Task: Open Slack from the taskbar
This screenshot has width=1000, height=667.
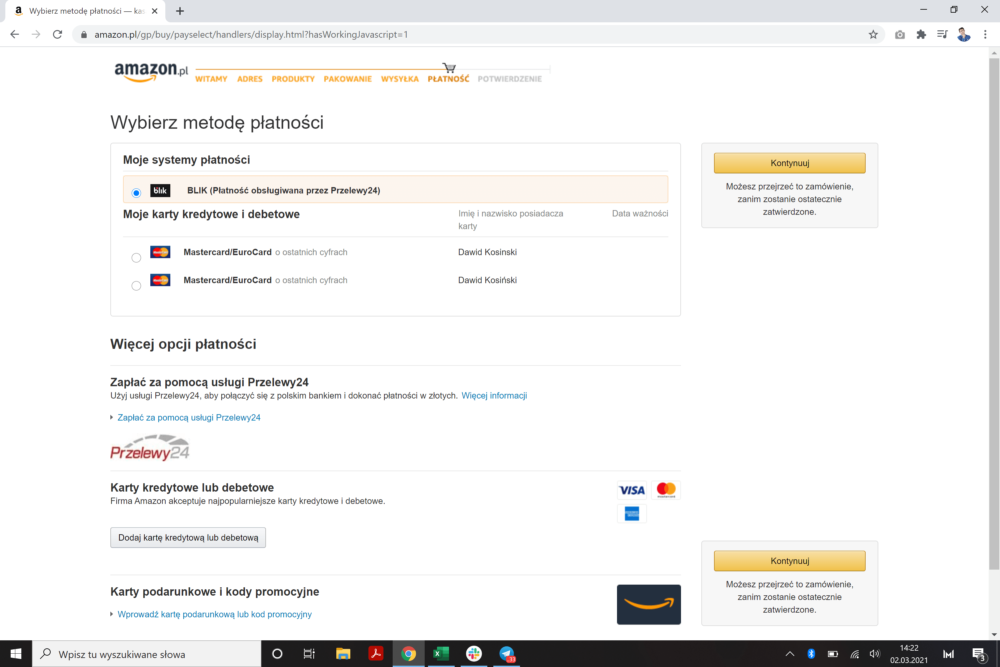Action: click(474, 654)
